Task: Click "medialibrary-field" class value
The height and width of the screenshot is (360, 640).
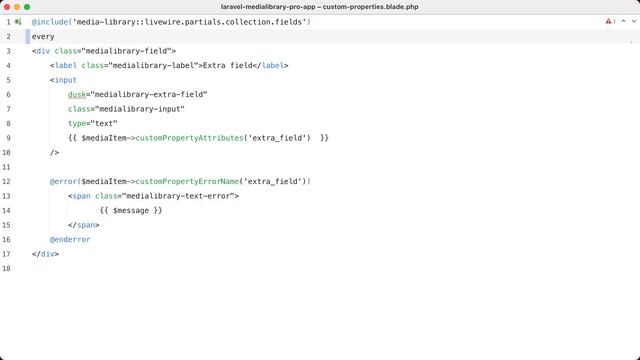Action: click(126, 51)
